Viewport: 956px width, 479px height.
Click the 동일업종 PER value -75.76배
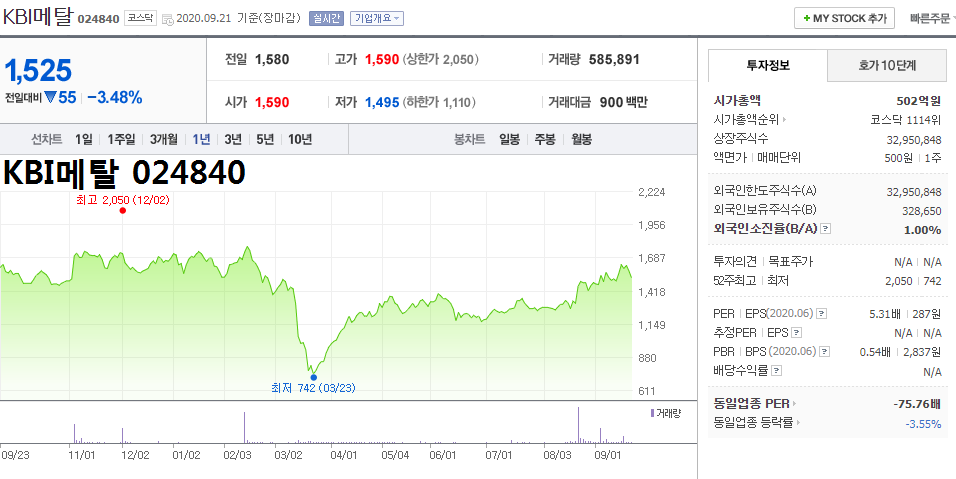[917, 403]
